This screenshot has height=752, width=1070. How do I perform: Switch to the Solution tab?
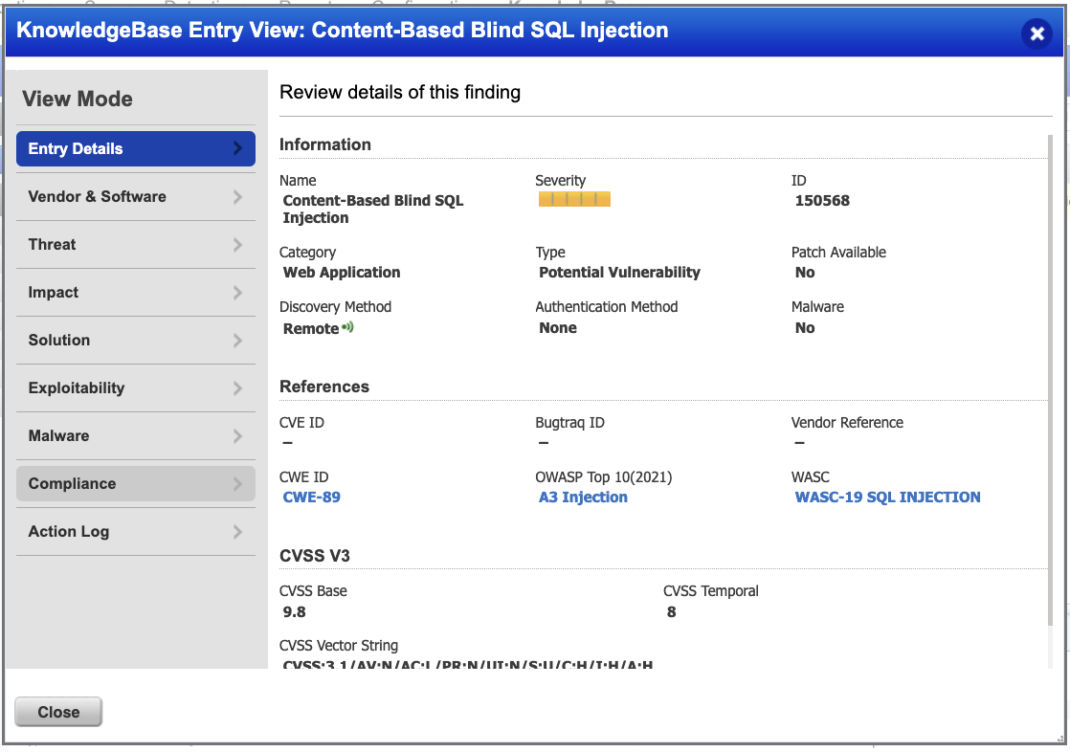coord(59,340)
